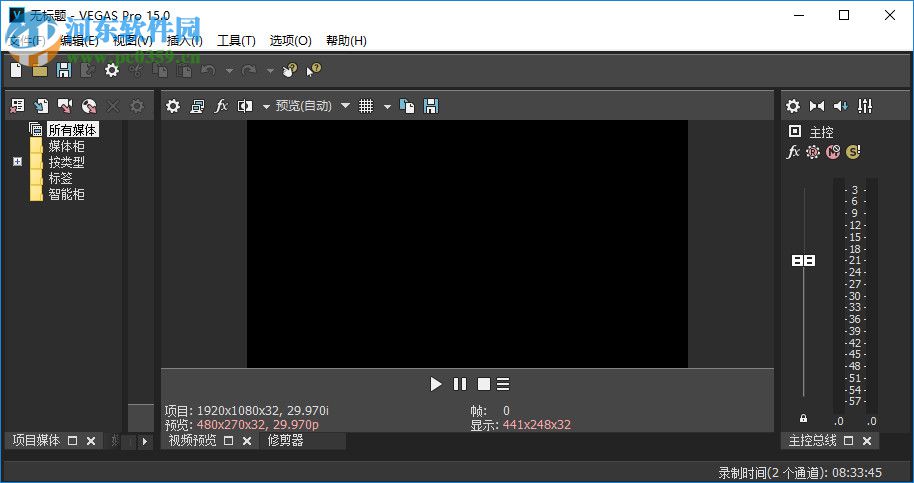Expand the 按类型 tree node
This screenshot has height=483, width=914.
[17, 162]
